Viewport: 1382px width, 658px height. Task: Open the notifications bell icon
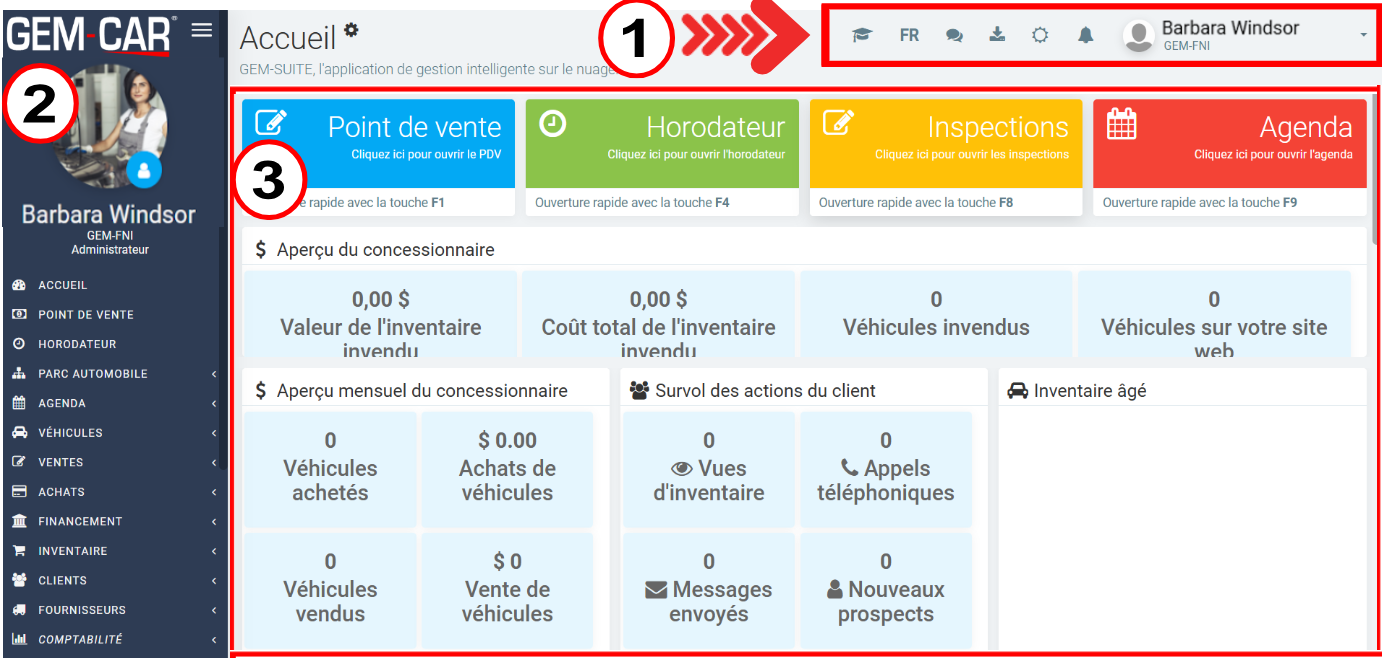pyautogui.click(x=1085, y=35)
